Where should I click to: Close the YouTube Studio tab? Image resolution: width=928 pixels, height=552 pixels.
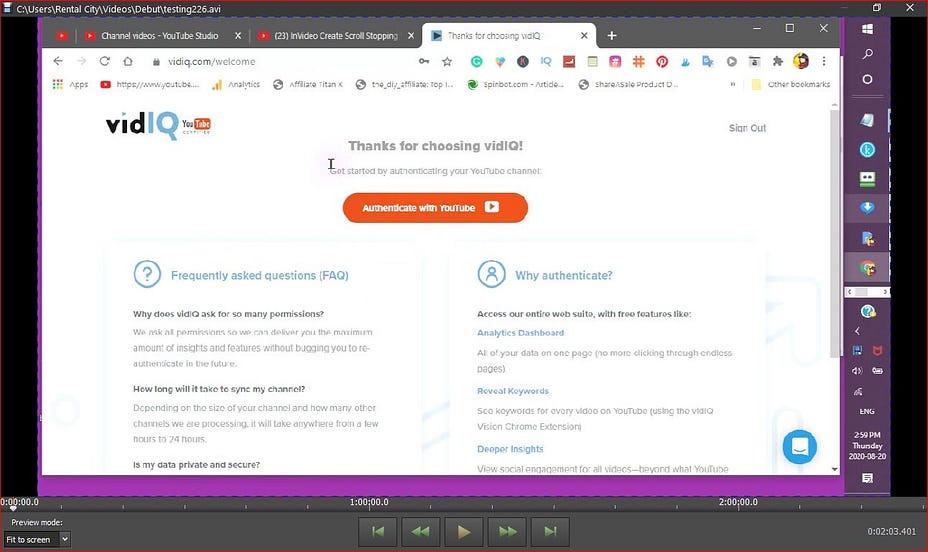[x=238, y=35]
